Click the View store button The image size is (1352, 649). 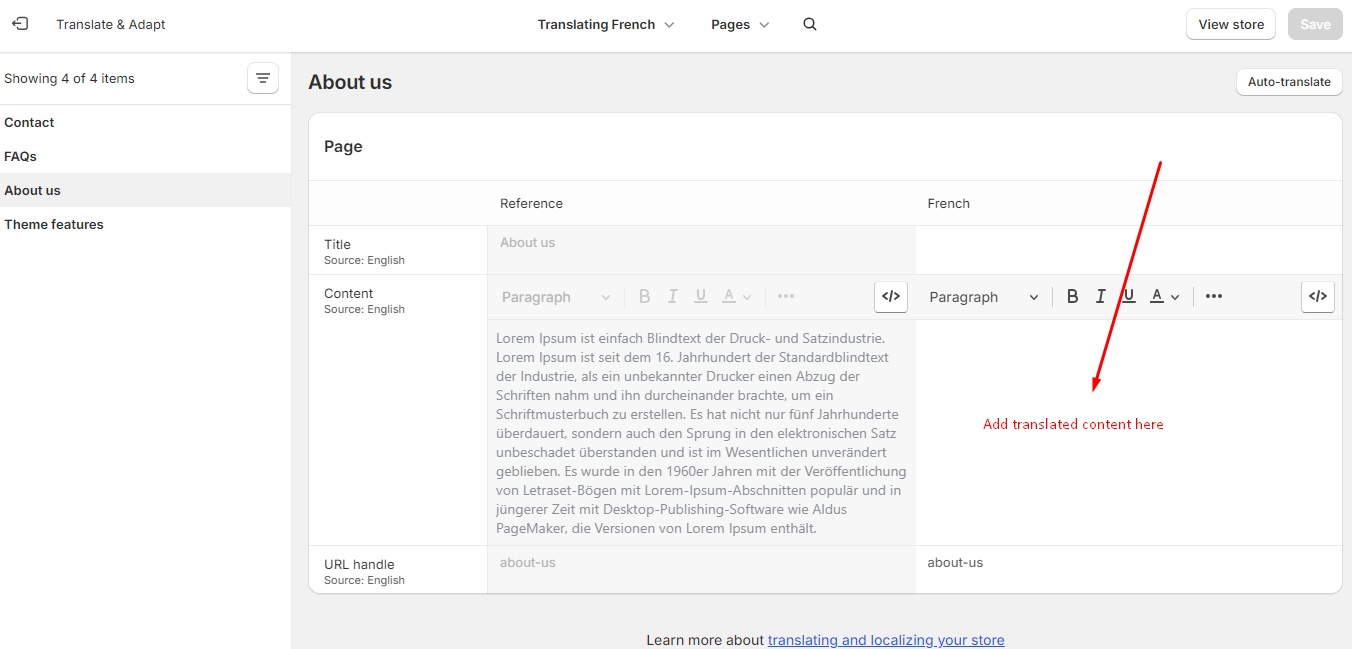click(x=1230, y=24)
